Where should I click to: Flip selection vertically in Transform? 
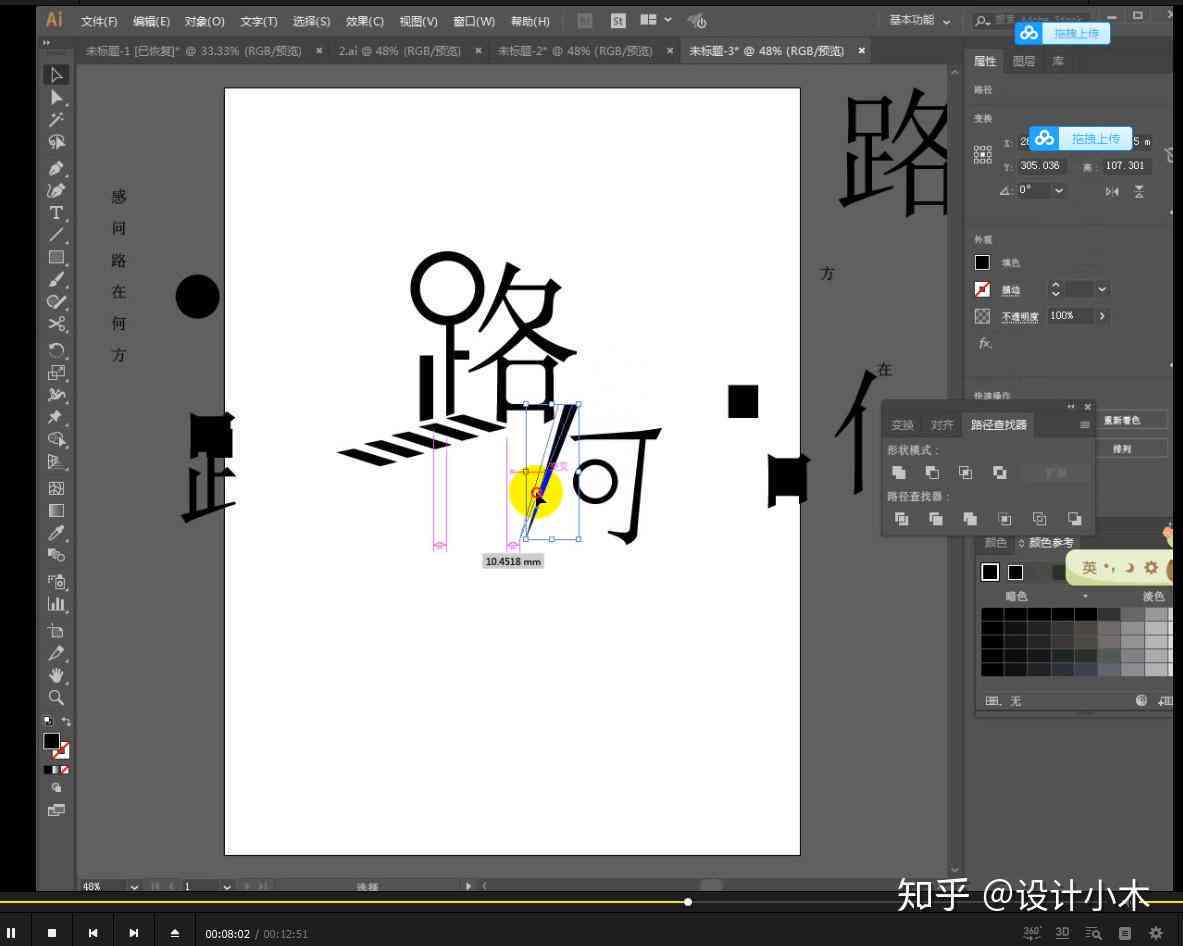(x=1139, y=192)
